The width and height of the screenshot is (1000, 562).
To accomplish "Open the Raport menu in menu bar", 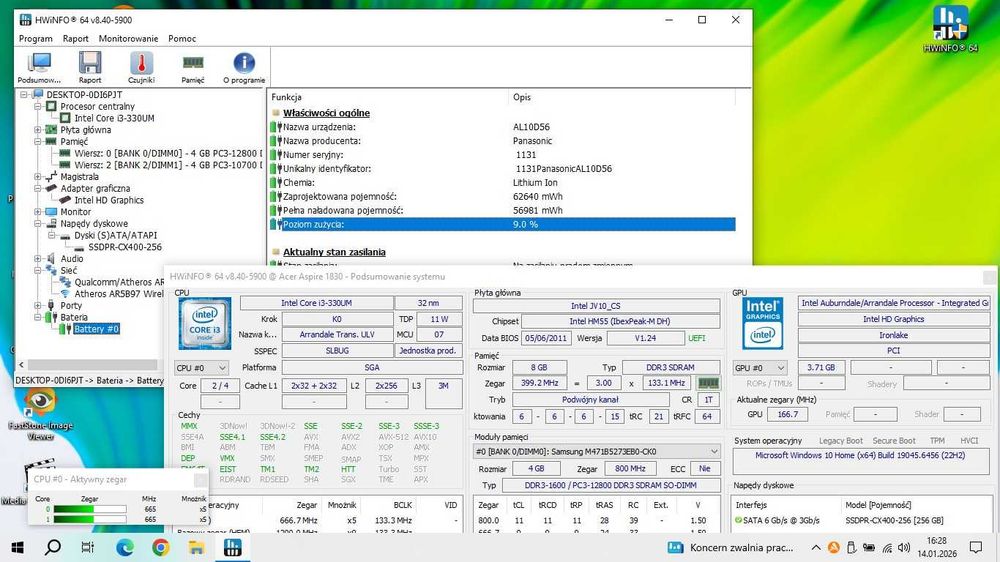I will (75, 38).
